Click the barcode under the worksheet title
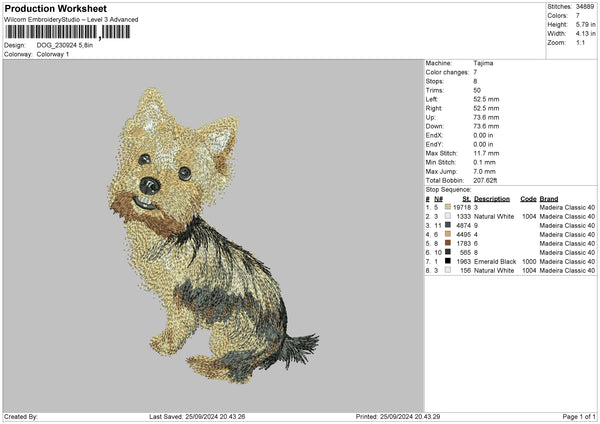This screenshot has width=600, height=424. (x=67, y=32)
